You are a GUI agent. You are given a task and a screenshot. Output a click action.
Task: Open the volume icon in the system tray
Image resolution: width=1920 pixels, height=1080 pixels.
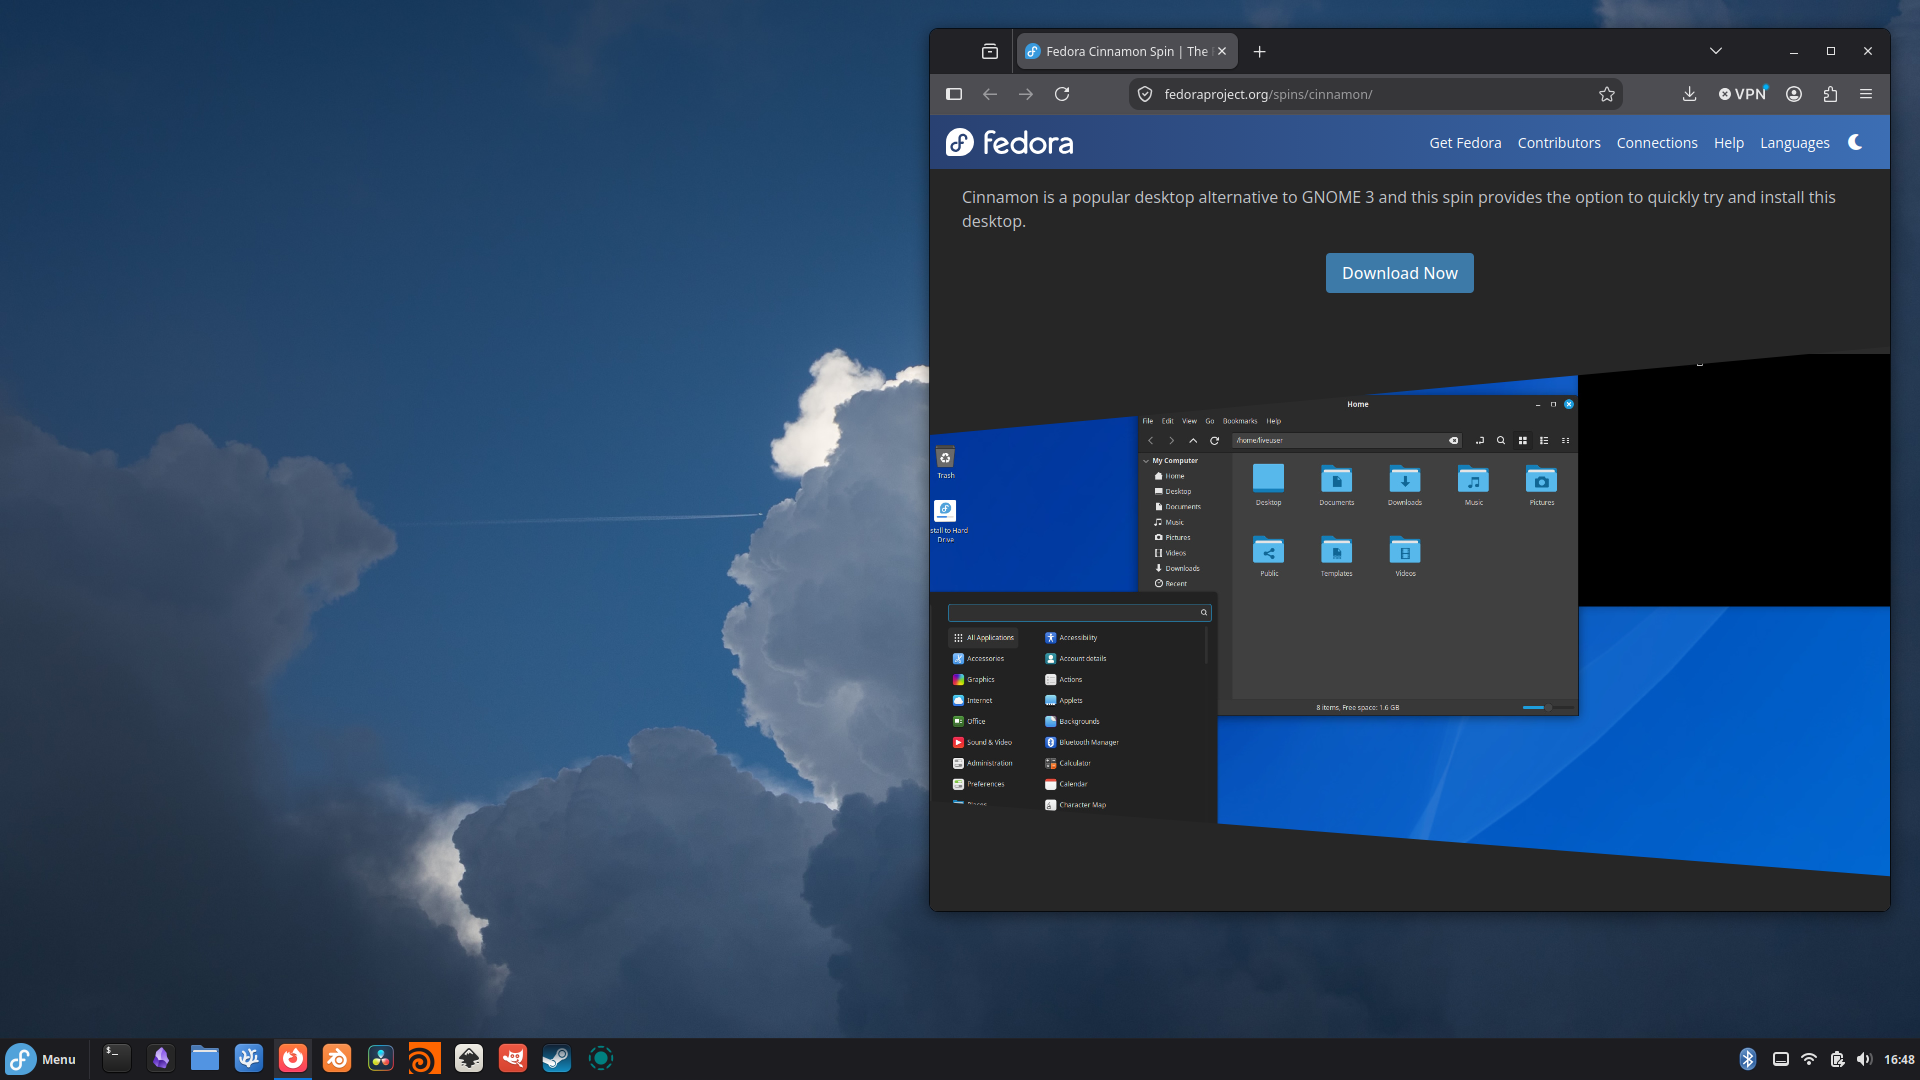[1864, 1059]
